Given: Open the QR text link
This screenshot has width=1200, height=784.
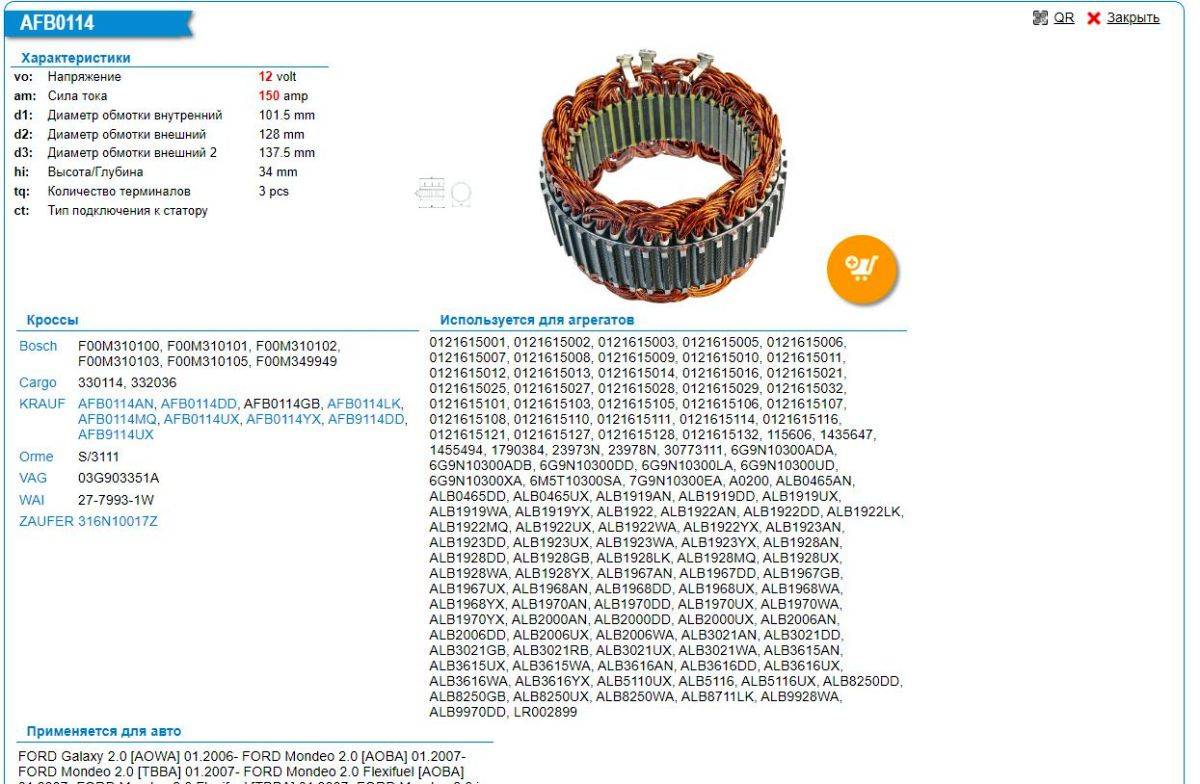Looking at the screenshot, I should pyautogui.click(x=1064, y=18).
